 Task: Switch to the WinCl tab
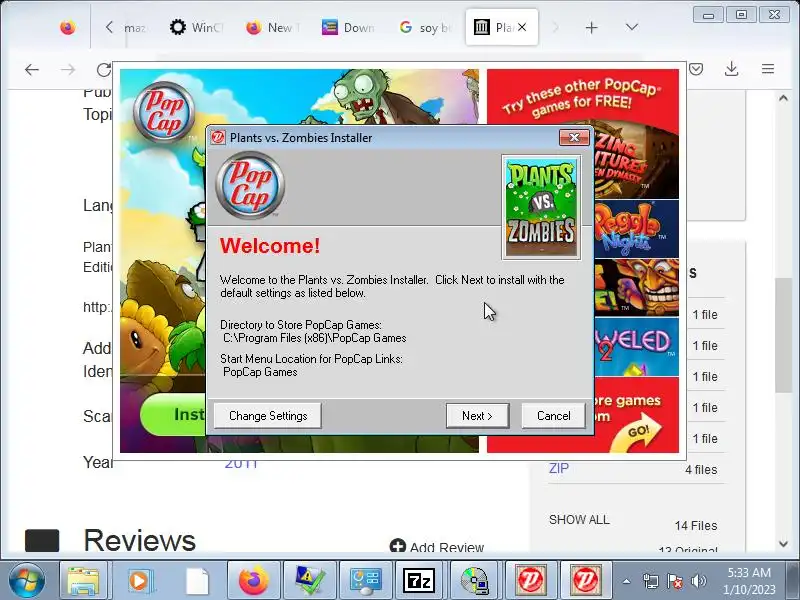point(196,27)
